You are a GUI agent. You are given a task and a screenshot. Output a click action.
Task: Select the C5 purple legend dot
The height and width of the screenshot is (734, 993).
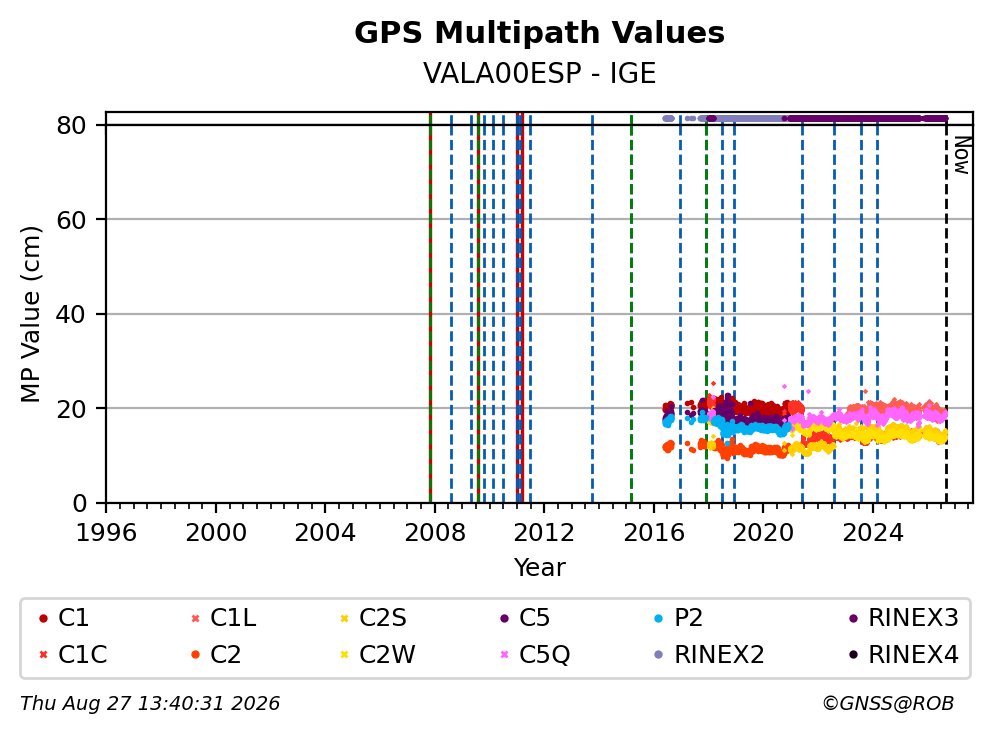[x=504, y=619]
